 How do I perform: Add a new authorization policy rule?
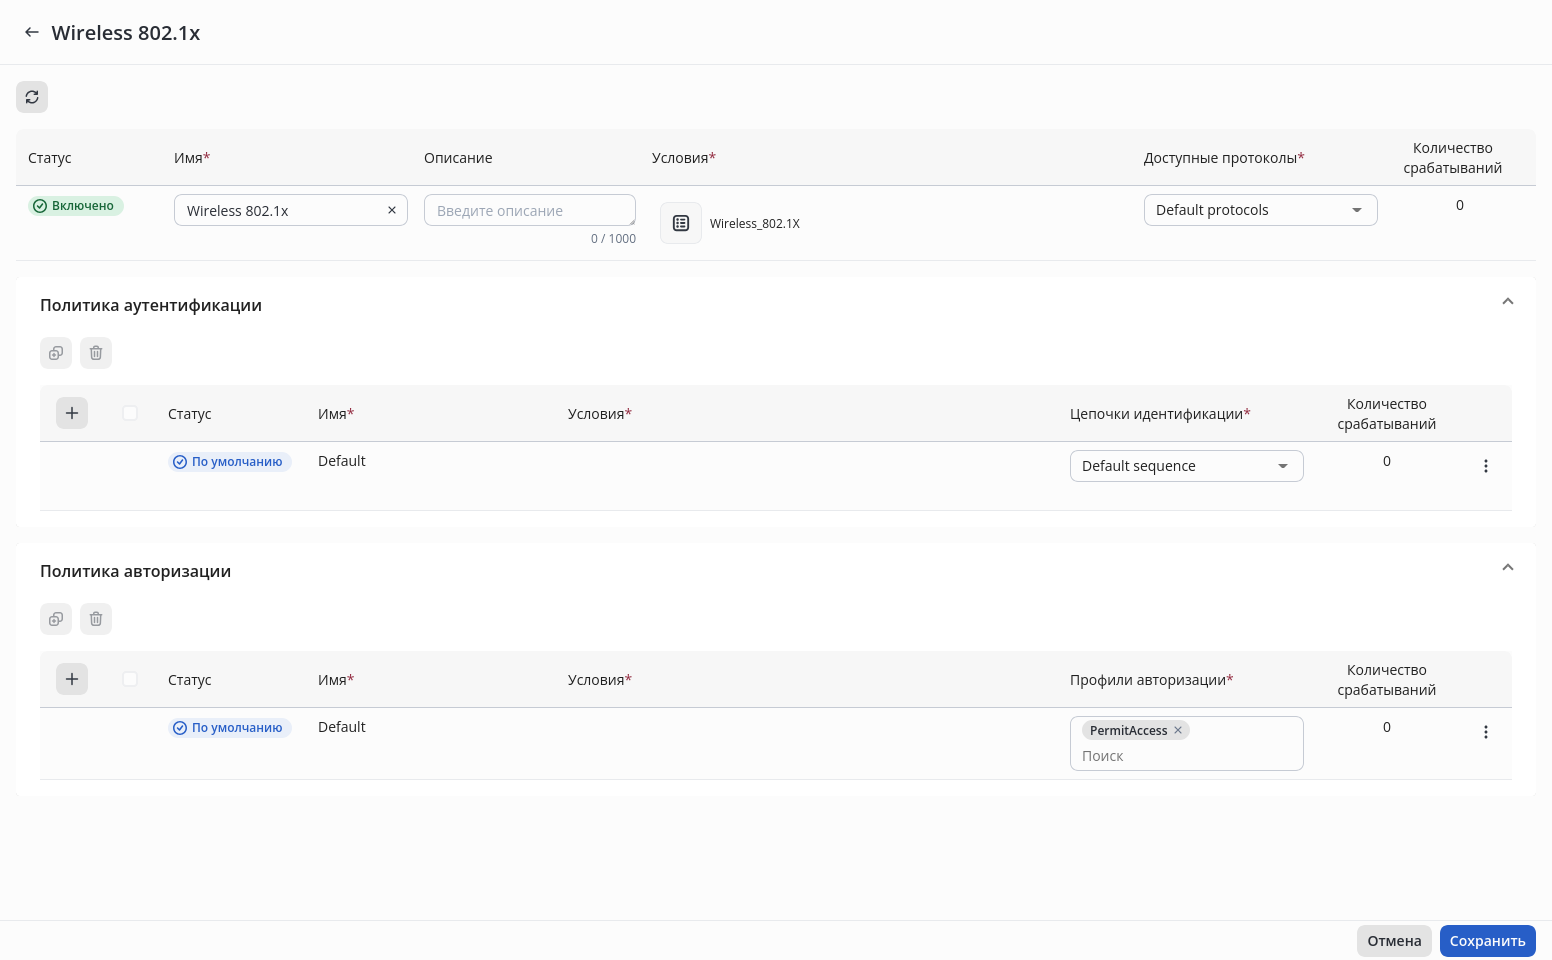pos(72,679)
